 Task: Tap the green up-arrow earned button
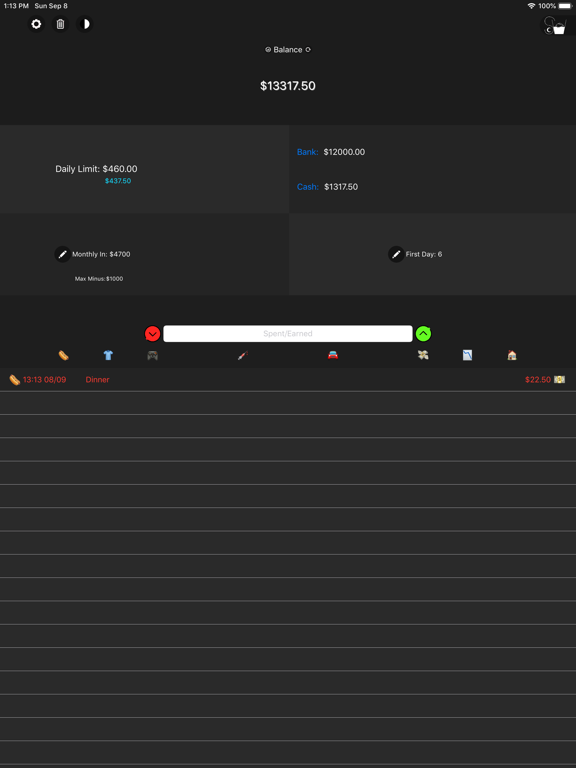coord(424,334)
